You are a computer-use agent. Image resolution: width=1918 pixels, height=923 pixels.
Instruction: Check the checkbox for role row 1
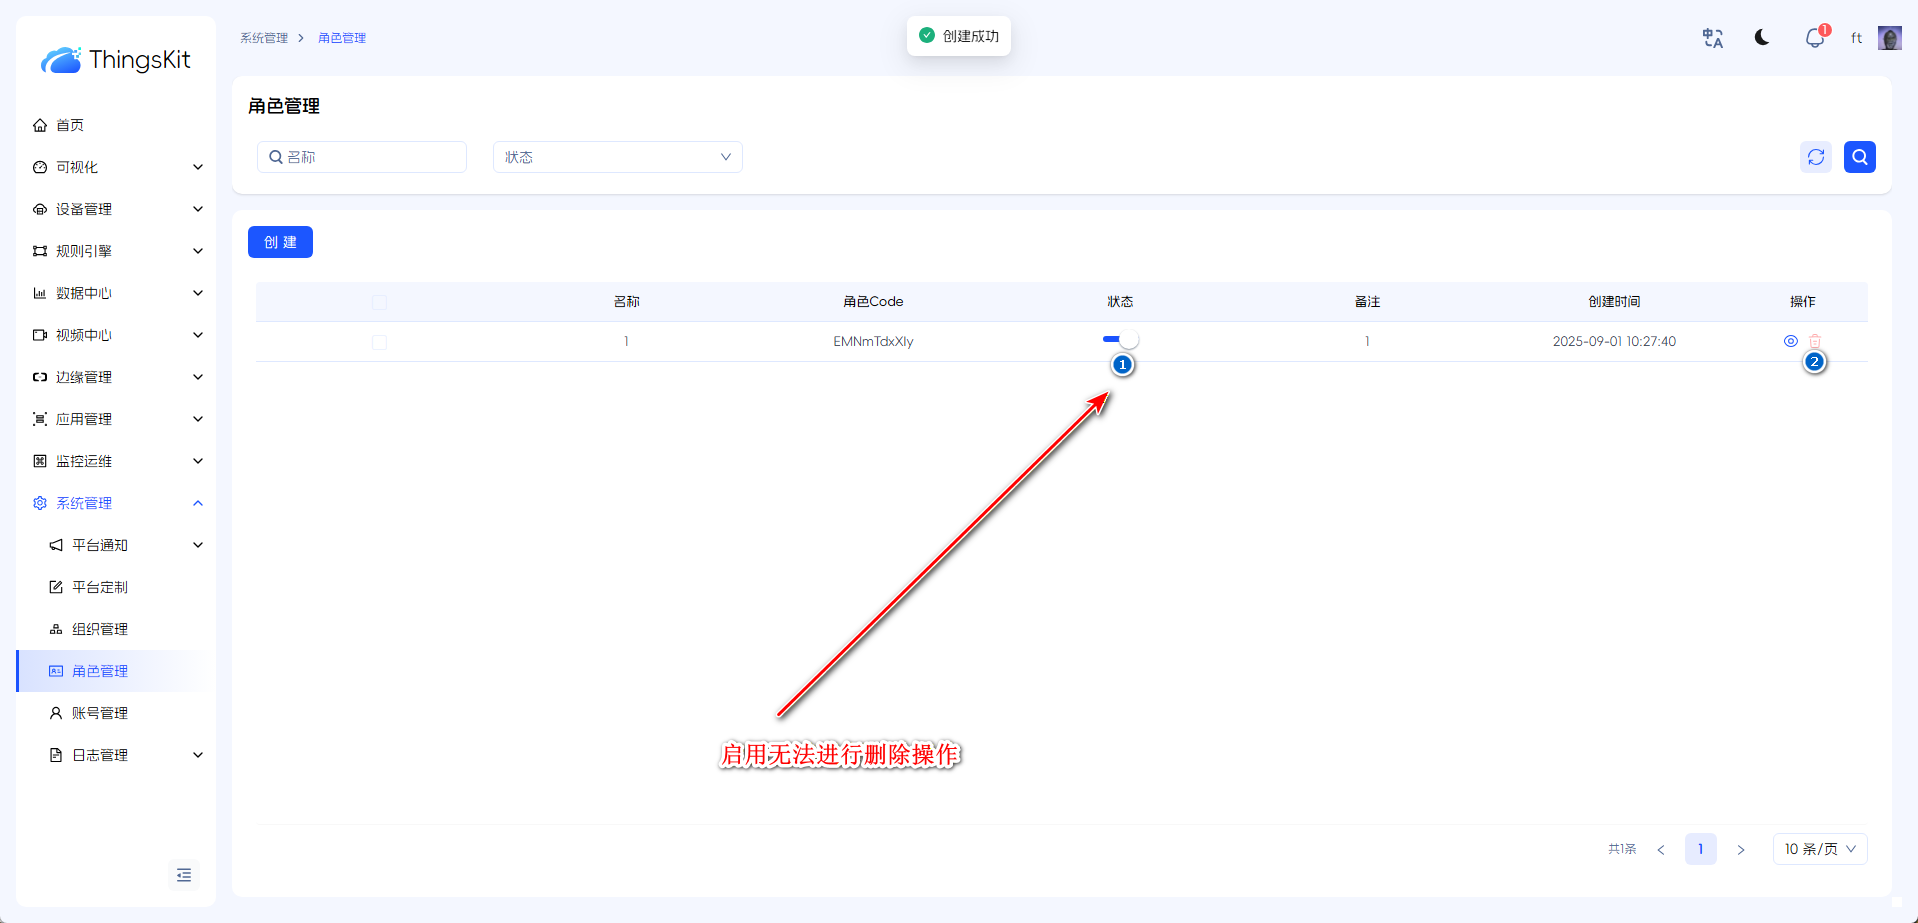(379, 342)
